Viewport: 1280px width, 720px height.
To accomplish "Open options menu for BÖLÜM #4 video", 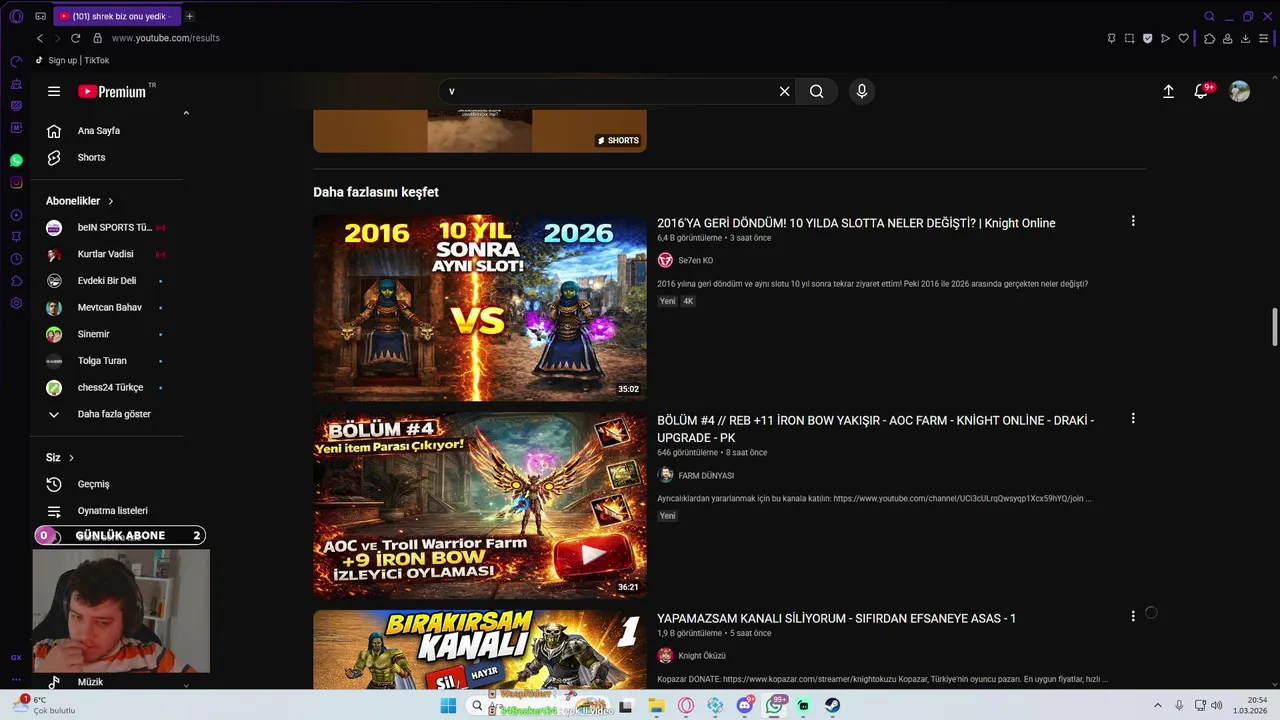I will (1133, 419).
